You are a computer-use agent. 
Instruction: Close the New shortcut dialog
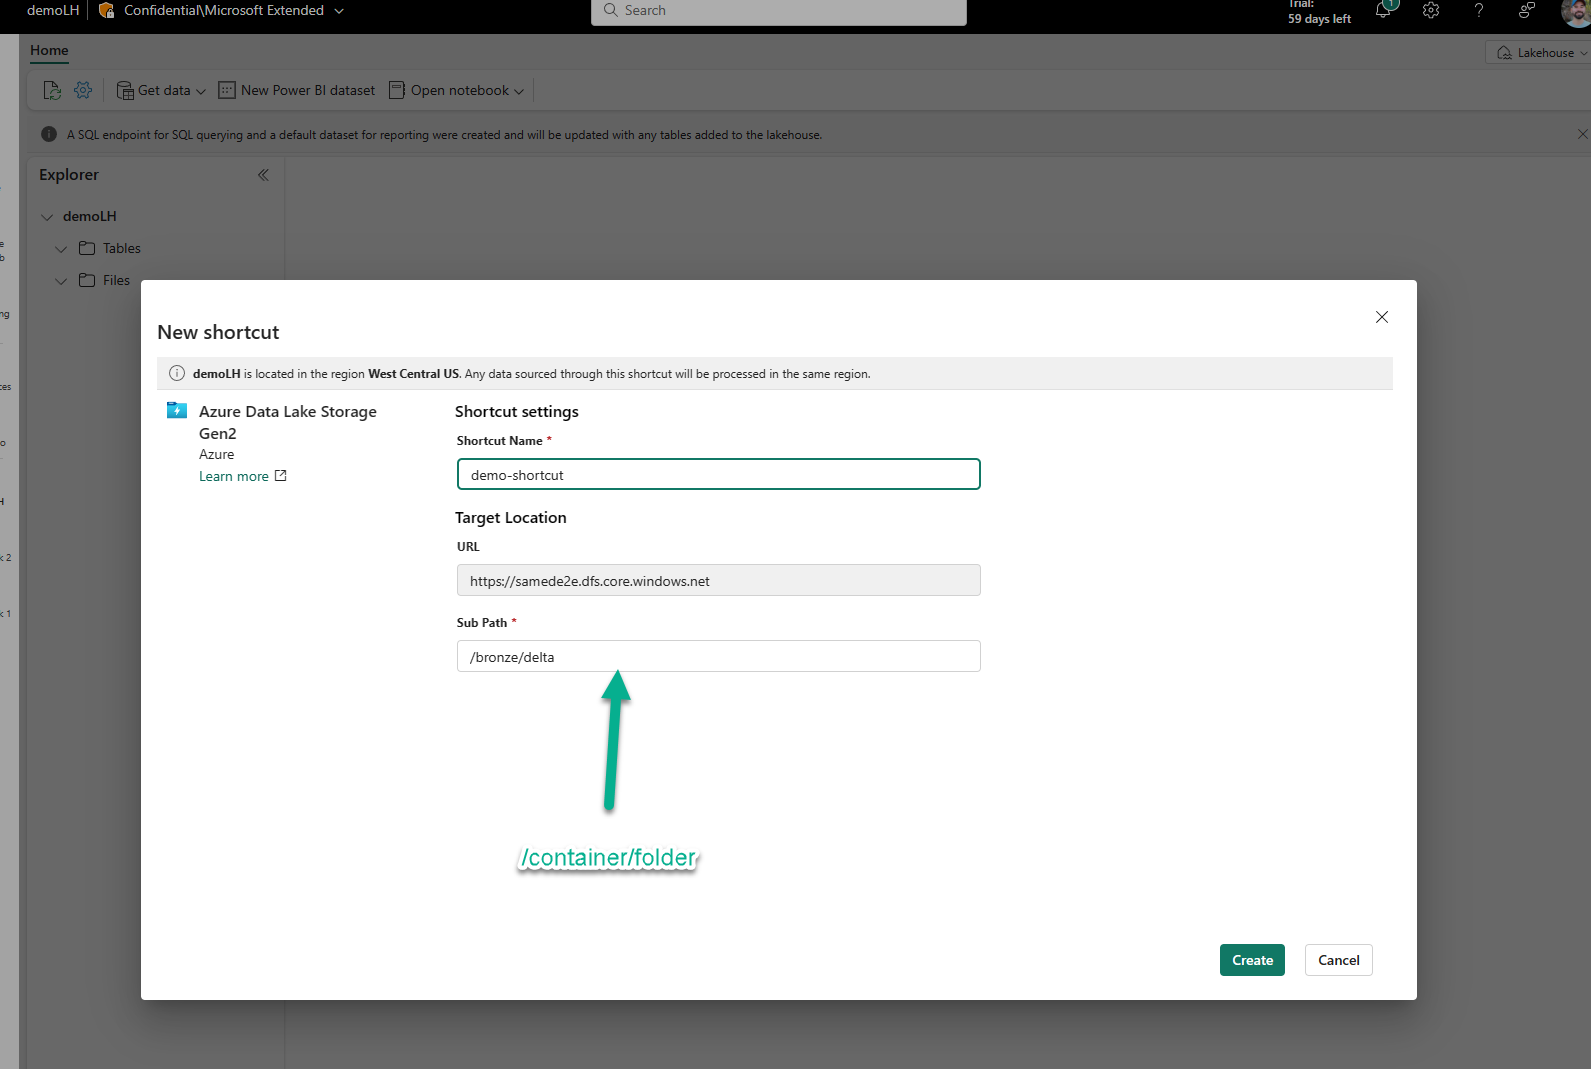[x=1382, y=317]
